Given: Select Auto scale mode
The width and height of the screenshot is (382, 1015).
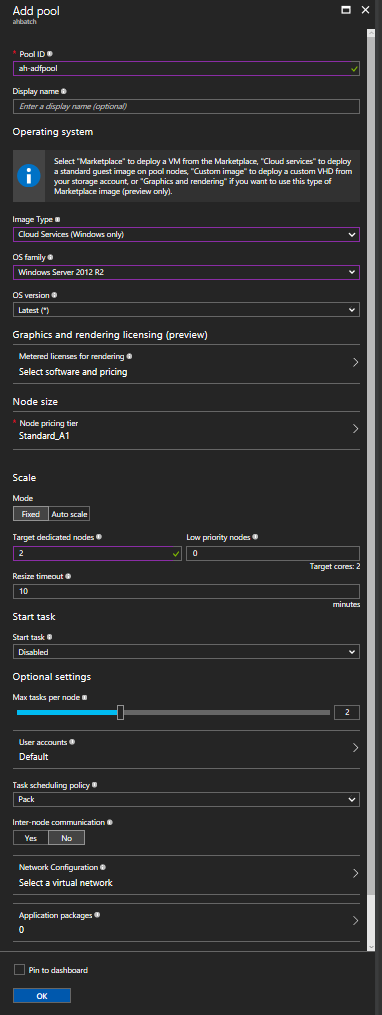Looking at the screenshot, I should pyautogui.click(x=69, y=515).
